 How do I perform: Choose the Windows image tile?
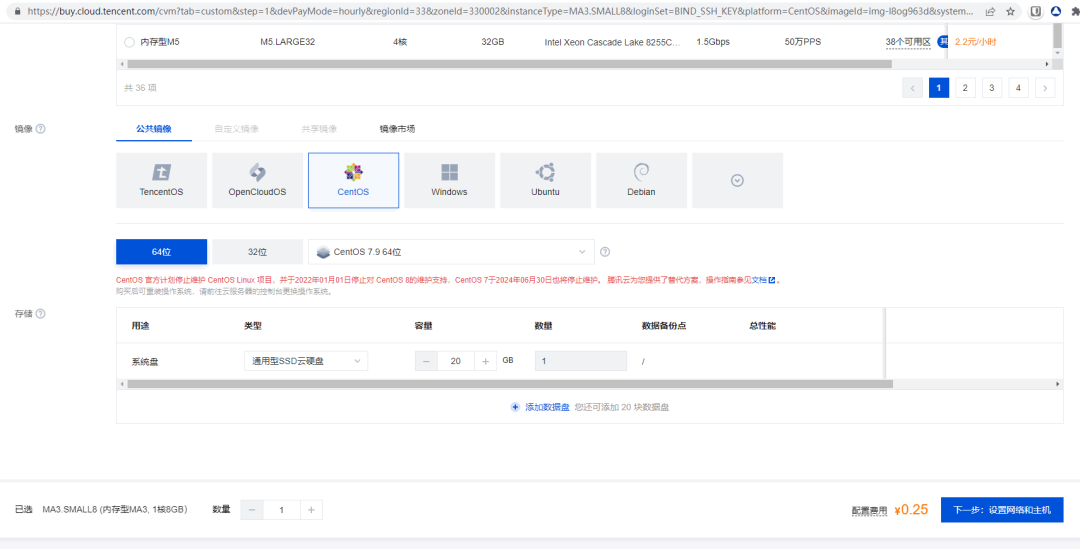click(x=449, y=180)
